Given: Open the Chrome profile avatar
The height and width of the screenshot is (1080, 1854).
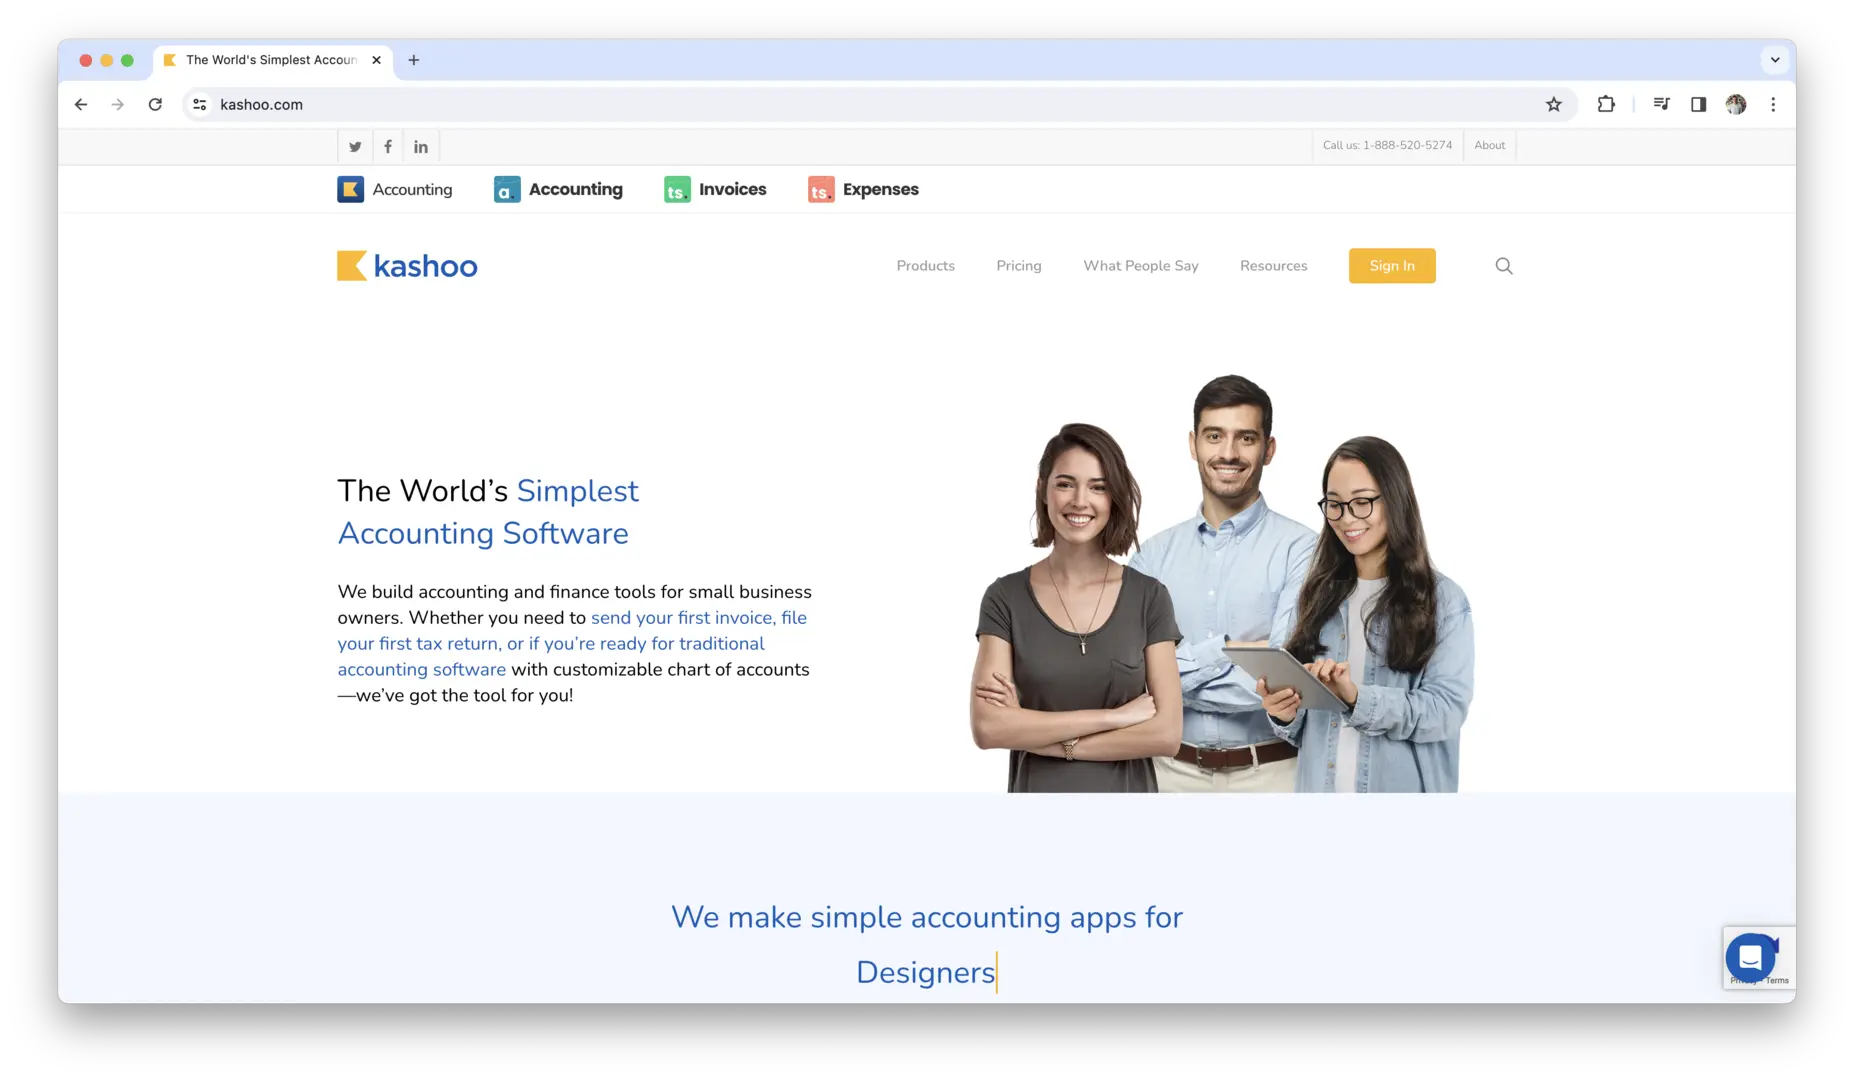Looking at the screenshot, I should [x=1736, y=104].
